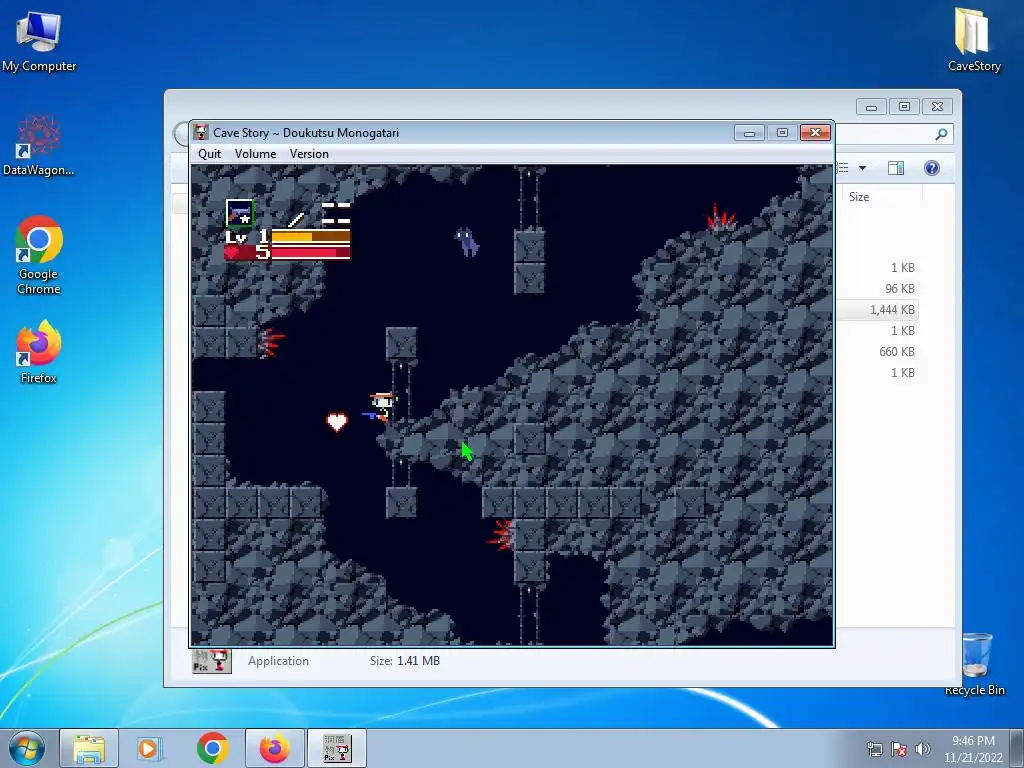Toggle the Explorer preview pane button
Viewport: 1024px width, 768px height.
[x=896, y=168]
